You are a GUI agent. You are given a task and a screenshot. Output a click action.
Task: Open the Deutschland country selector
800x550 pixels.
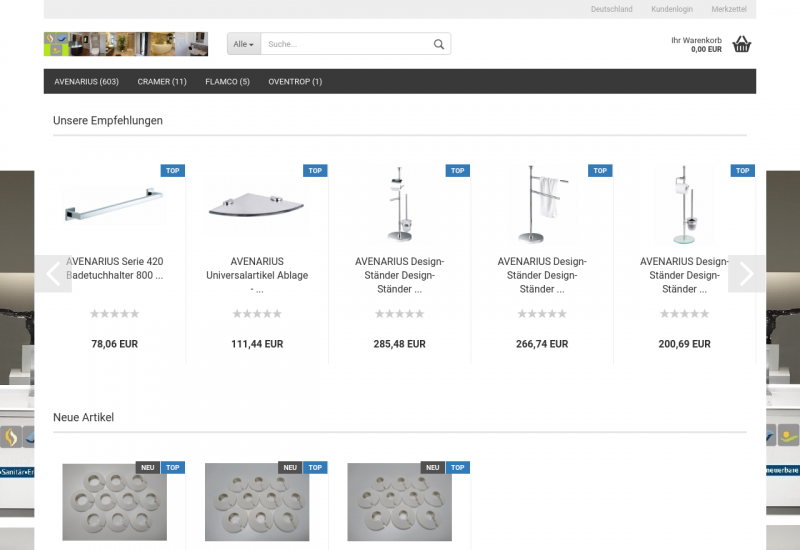611,9
